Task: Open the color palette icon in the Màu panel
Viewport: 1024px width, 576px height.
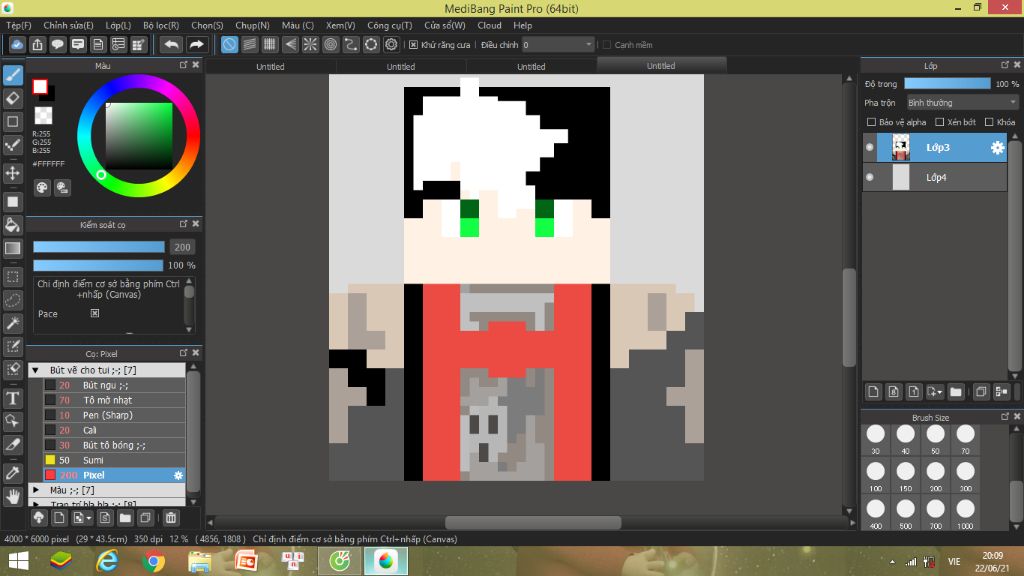Action: point(42,188)
